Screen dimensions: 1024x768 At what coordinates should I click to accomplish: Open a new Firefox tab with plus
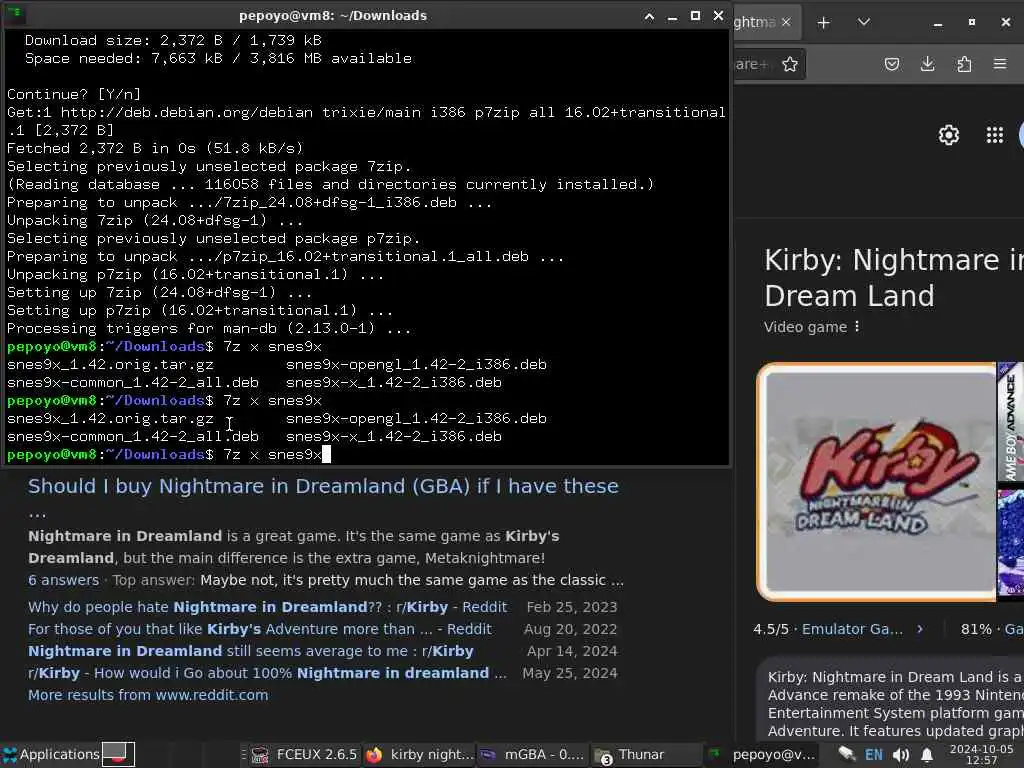click(x=824, y=23)
